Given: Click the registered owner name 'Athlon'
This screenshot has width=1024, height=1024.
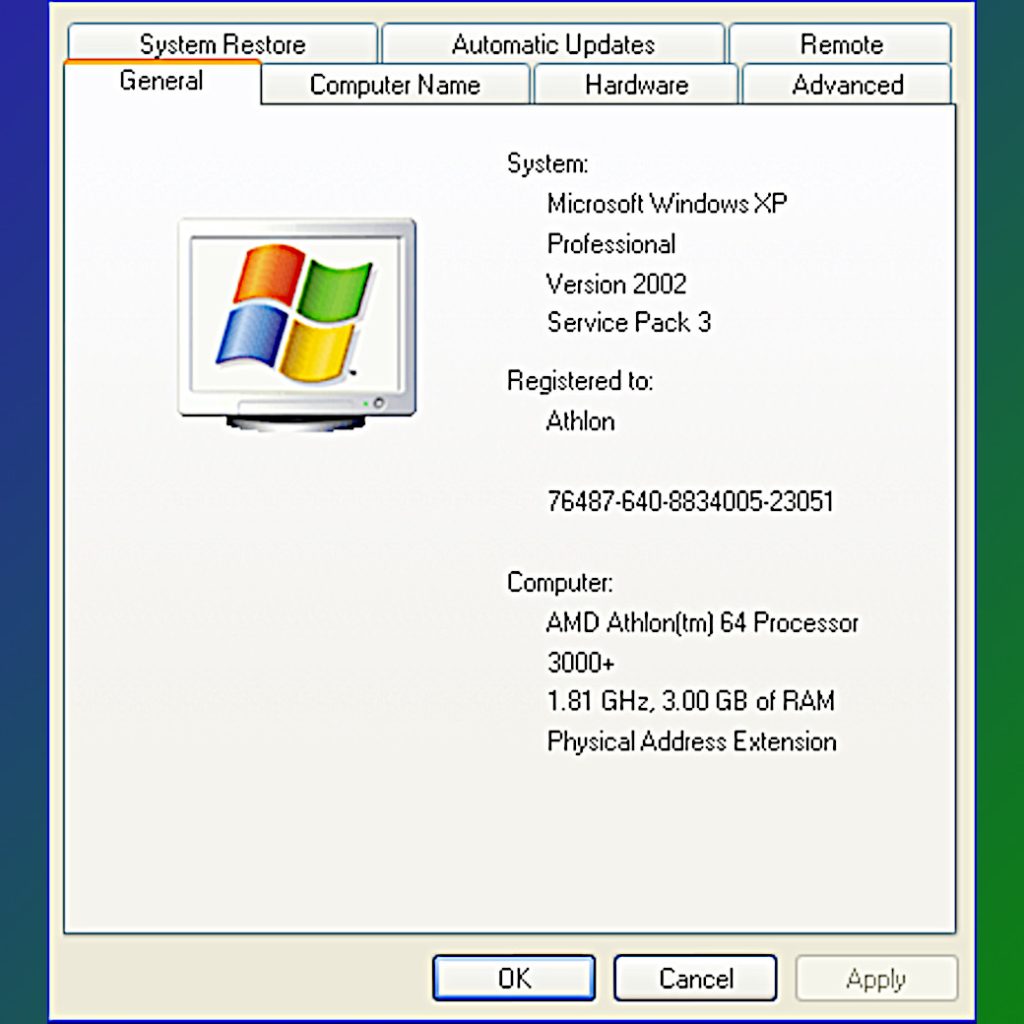Looking at the screenshot, I should point(581,421).
